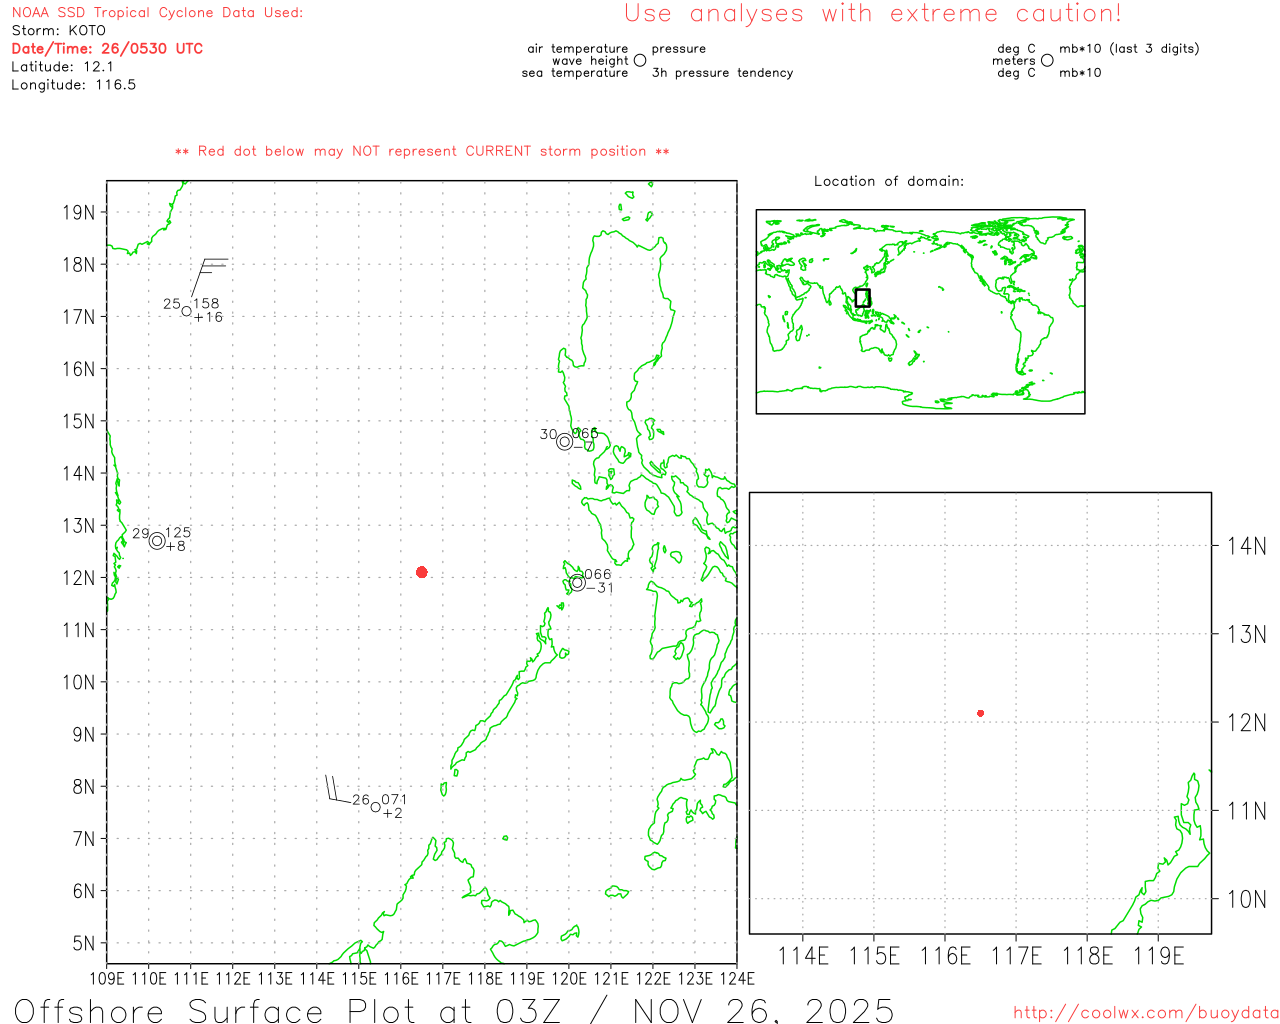The height and width of the screenshot is (1024, 1280).
Task: Click the inset map's '10N' latitude label
Action: (x=1246, y=899)
